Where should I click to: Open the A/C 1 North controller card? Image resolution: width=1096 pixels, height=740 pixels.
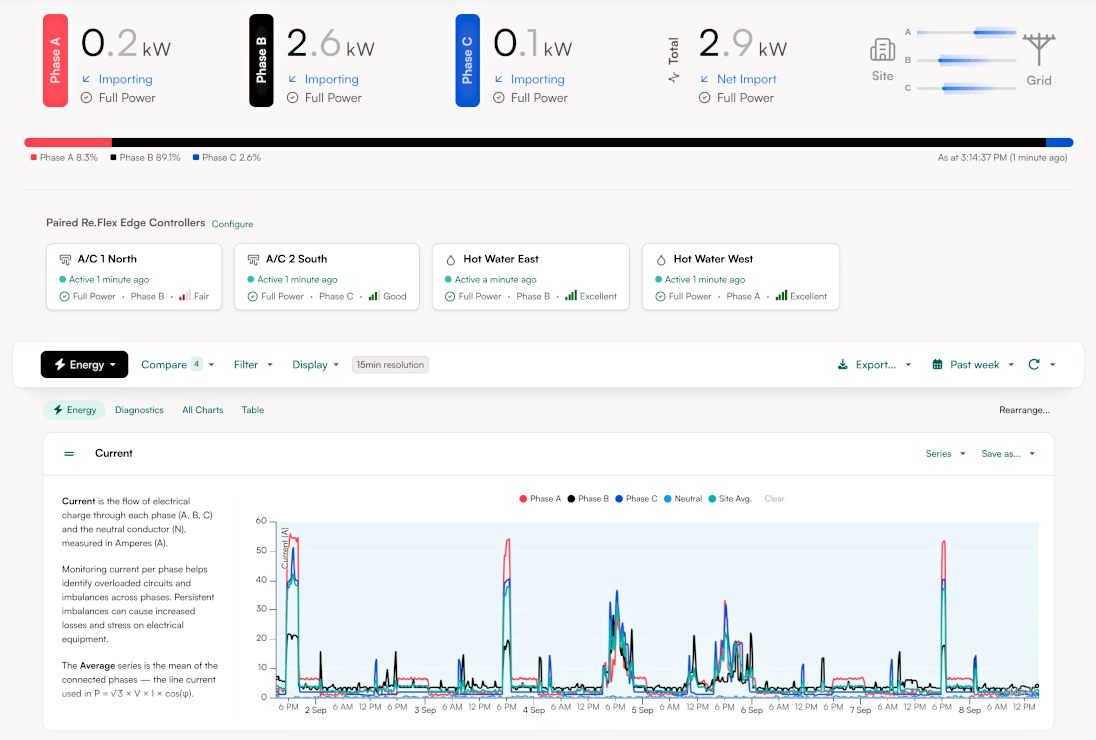134,277
